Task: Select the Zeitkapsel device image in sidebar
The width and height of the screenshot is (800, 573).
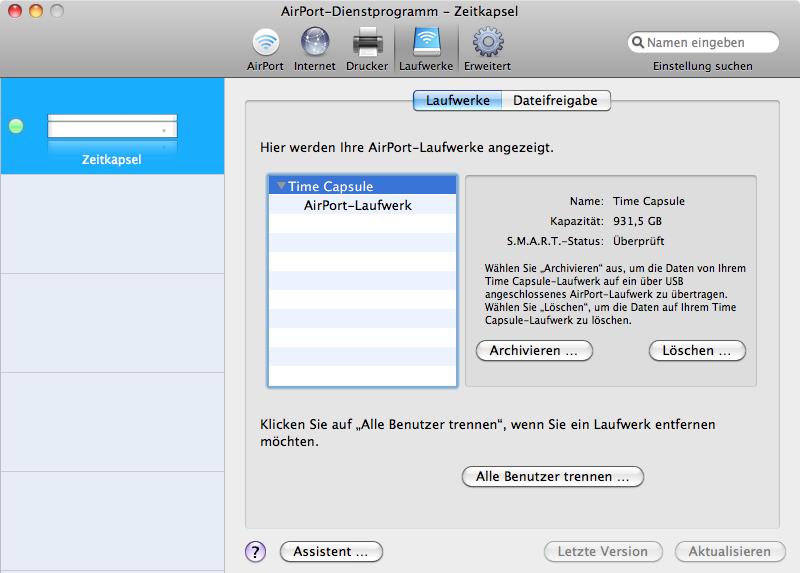Action: pos(112,132)
